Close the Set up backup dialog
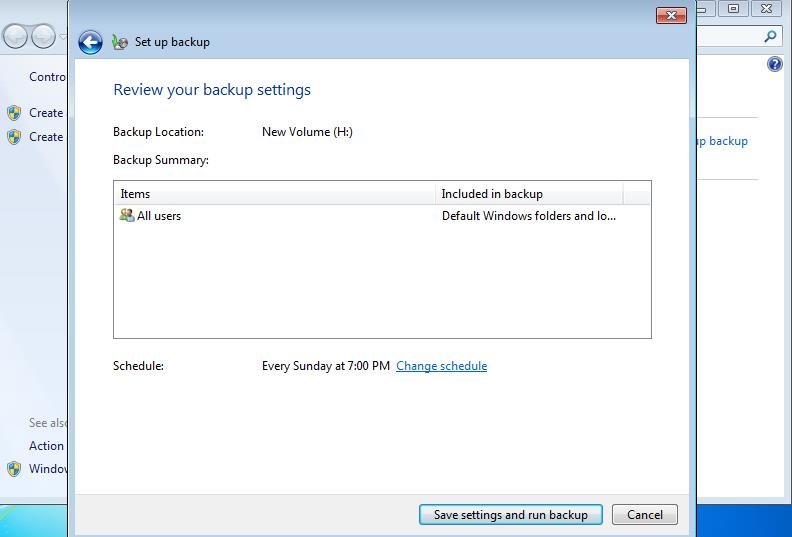Screen dimensions: 792x537 click(x=670, y=16)
